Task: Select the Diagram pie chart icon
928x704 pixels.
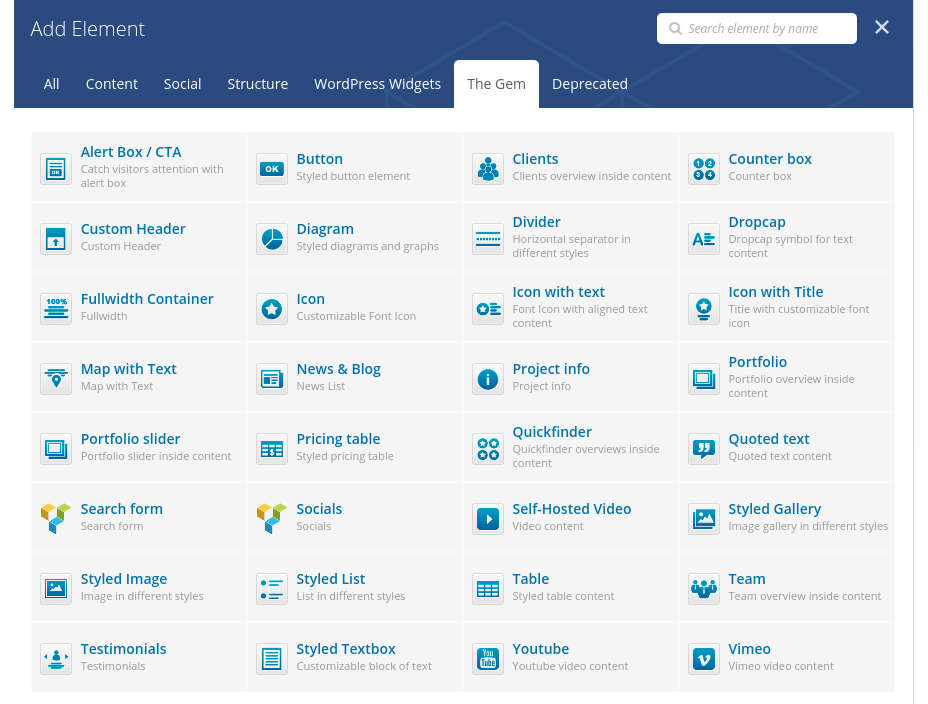Action: pos(272,239)
